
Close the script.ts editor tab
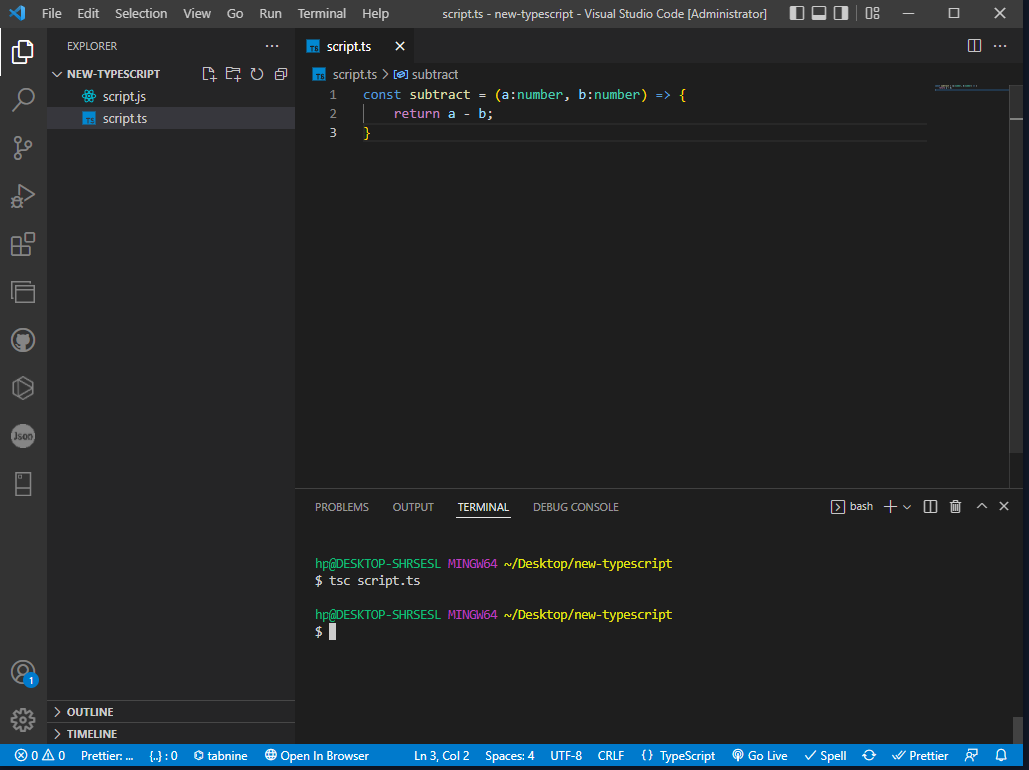pyautogui.click(x=400, y=46)
